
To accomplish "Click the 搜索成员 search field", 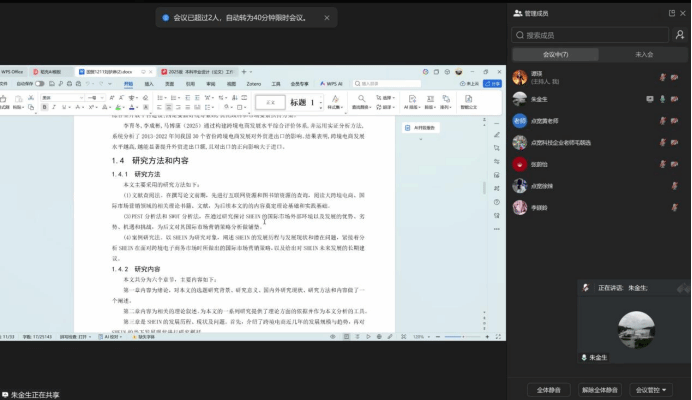I will click(x=590, y=34).
